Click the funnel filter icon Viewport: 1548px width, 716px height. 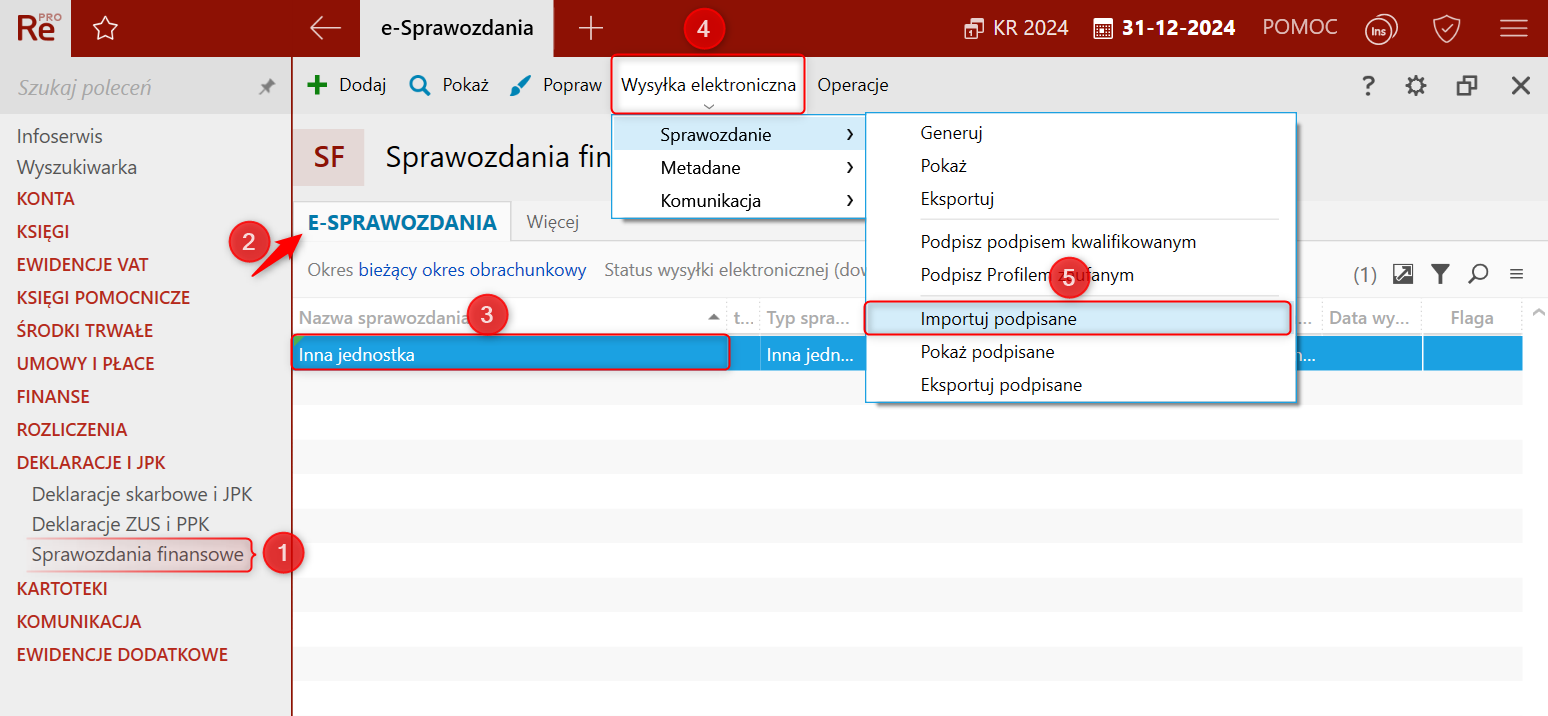1440,273
